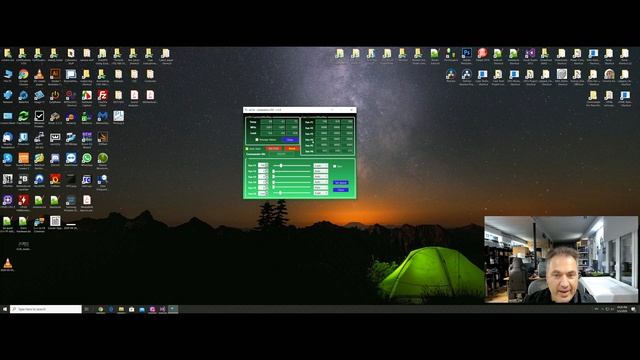Open the sixth fan row's mode dropdown

point(321,193)
